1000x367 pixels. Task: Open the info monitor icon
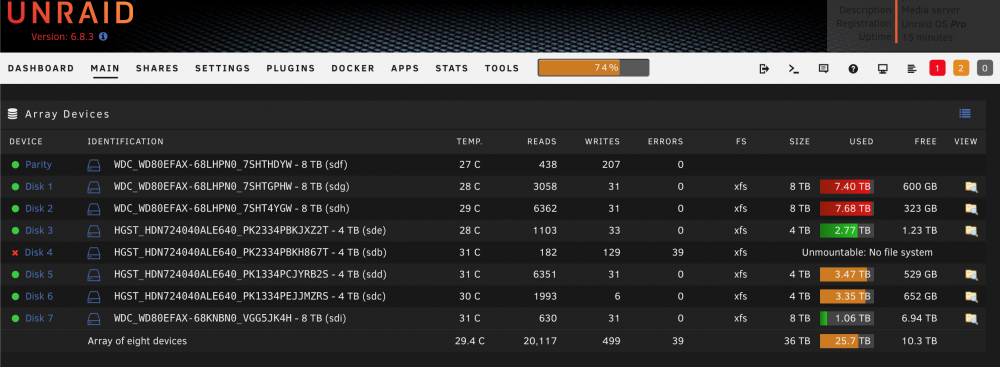pyautogui.click(x=883, y=69)
